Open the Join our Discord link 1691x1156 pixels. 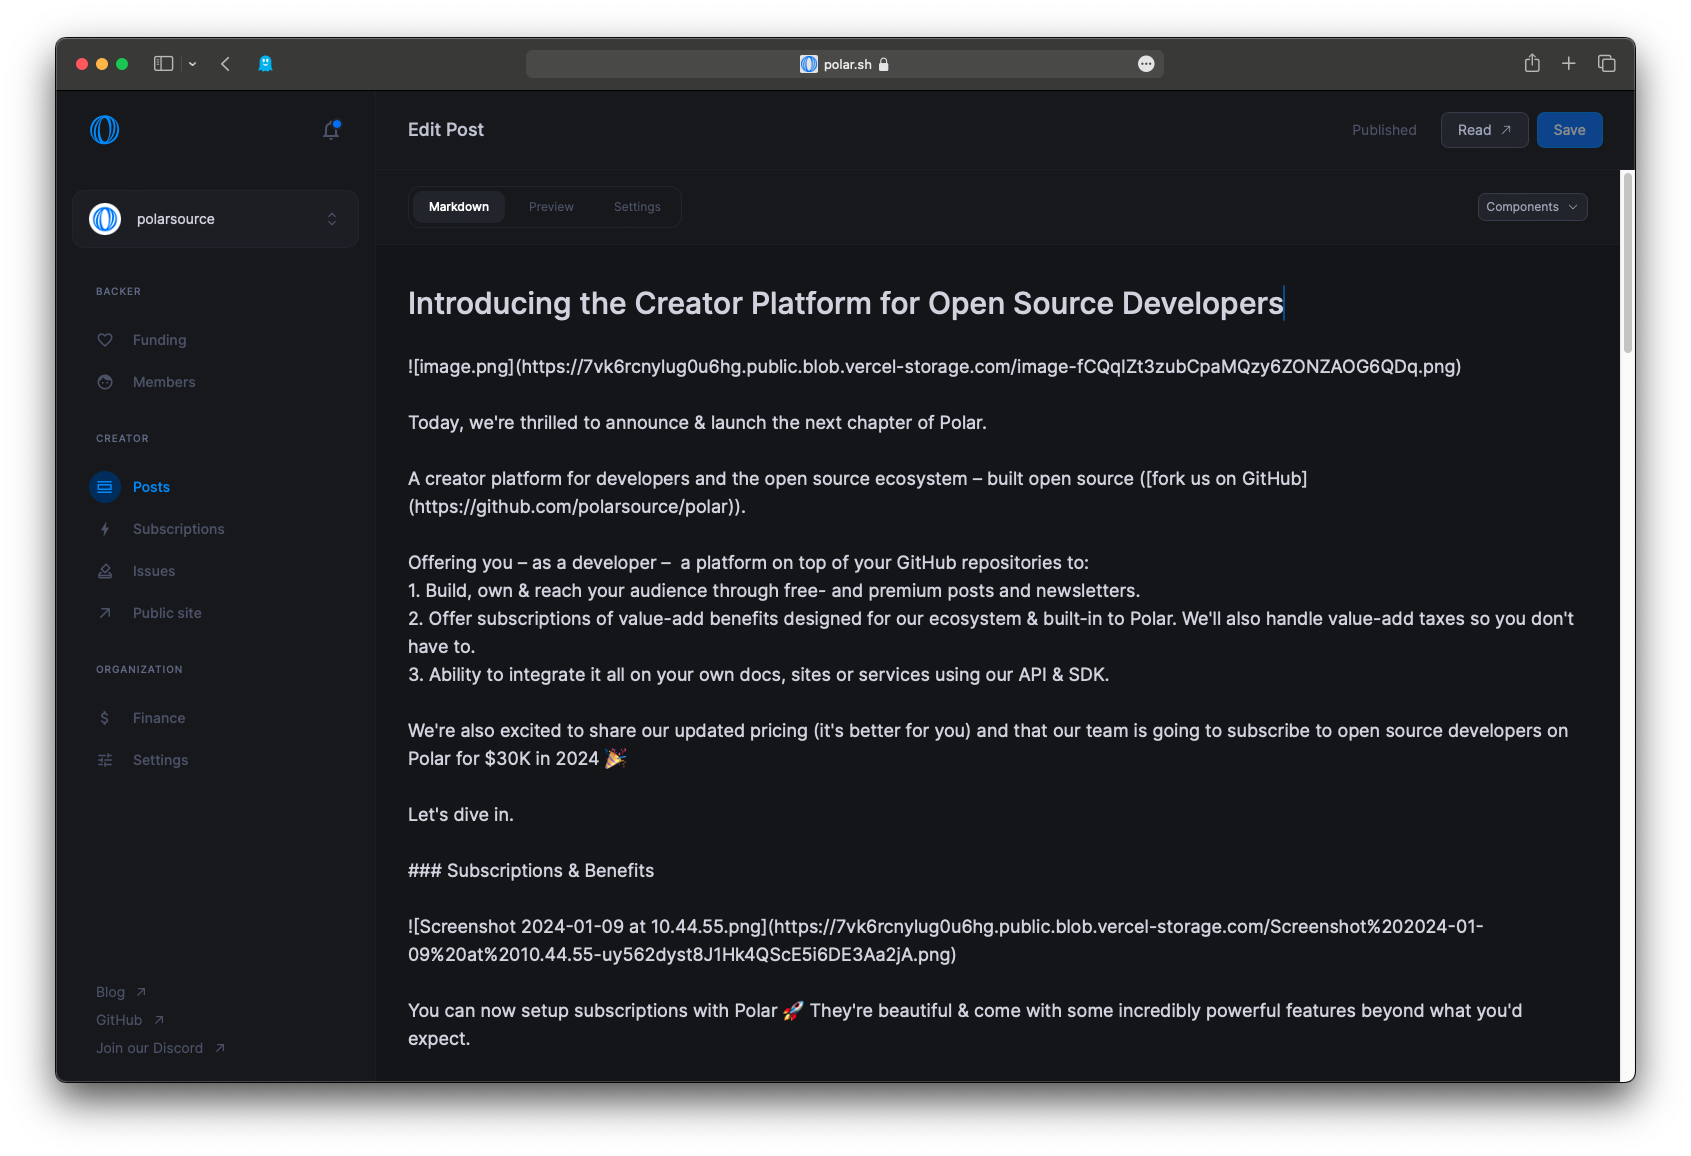149,1048
